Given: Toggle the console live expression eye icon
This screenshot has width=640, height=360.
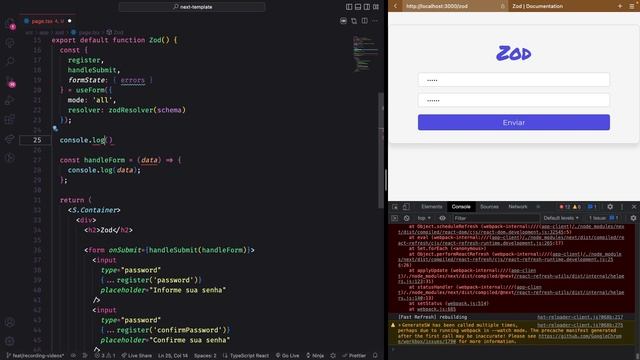Looking at the screenshot, I should [442, 218].
